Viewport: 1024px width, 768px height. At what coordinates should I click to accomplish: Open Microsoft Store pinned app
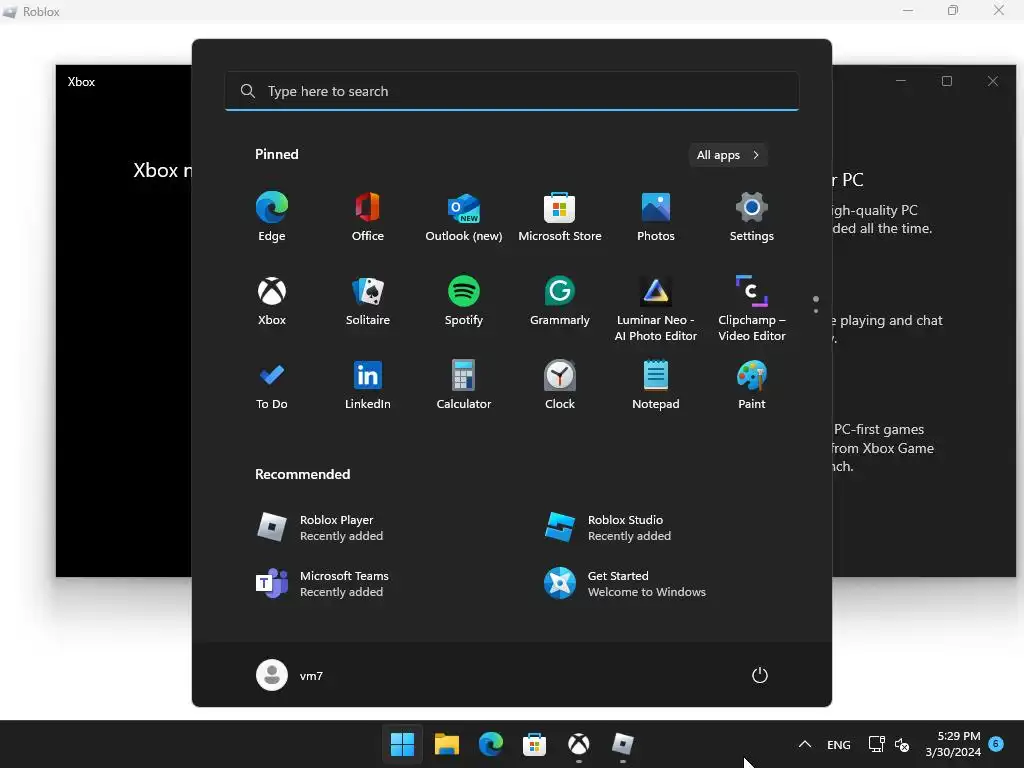tap(560, 217)
